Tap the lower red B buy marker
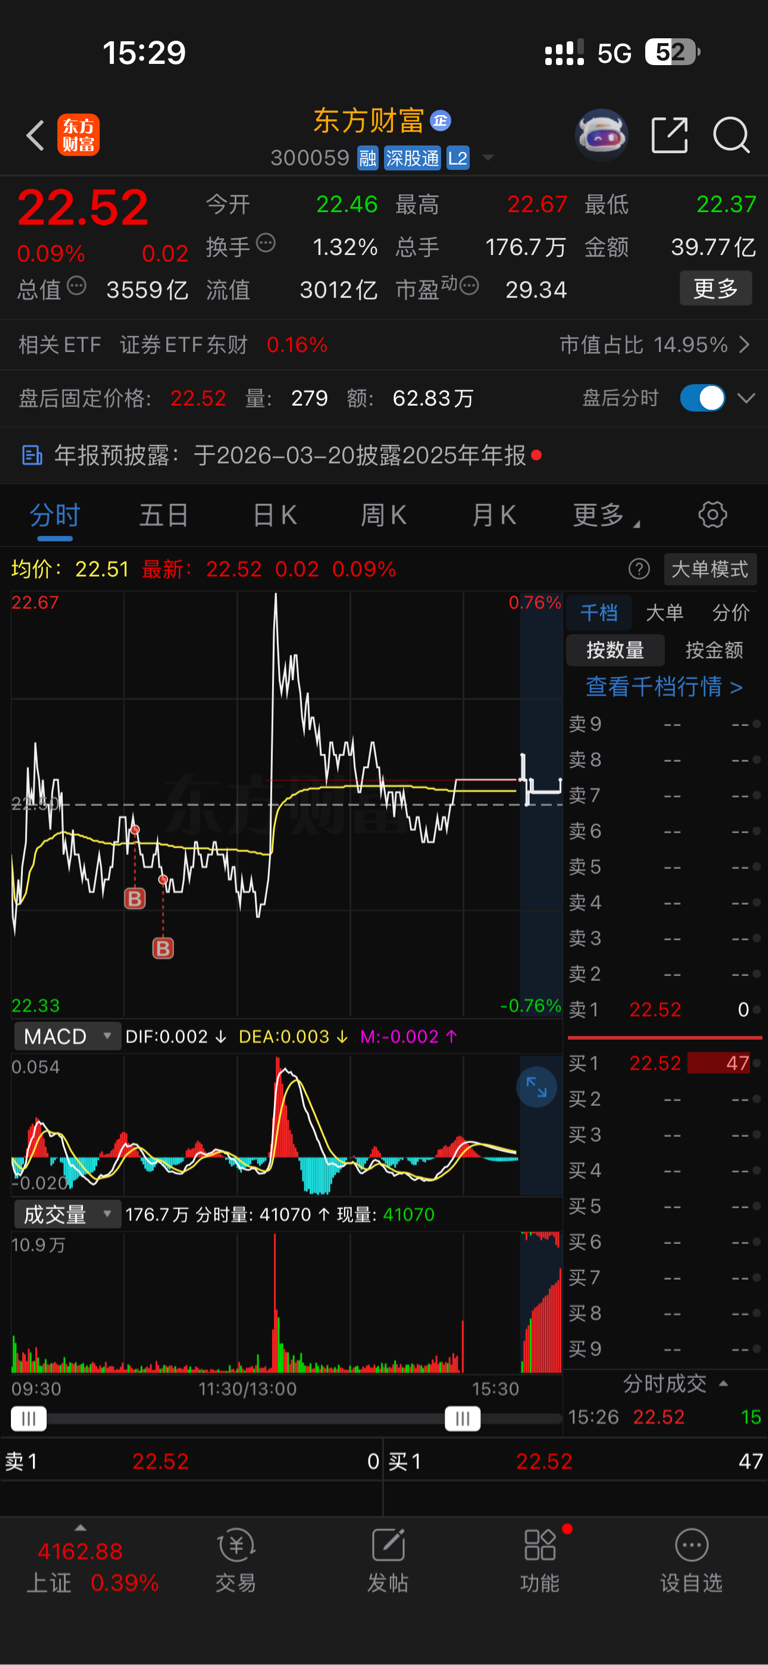 (x=163, y=948)
